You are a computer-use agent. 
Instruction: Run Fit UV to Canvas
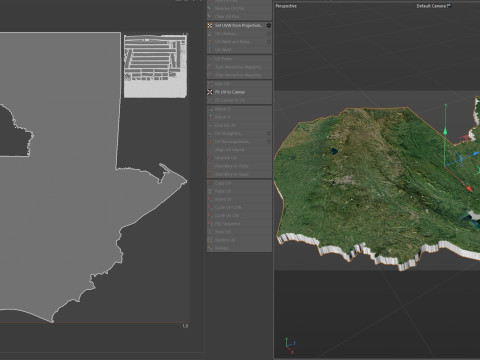pyautogui.click(x=239, y=92)
